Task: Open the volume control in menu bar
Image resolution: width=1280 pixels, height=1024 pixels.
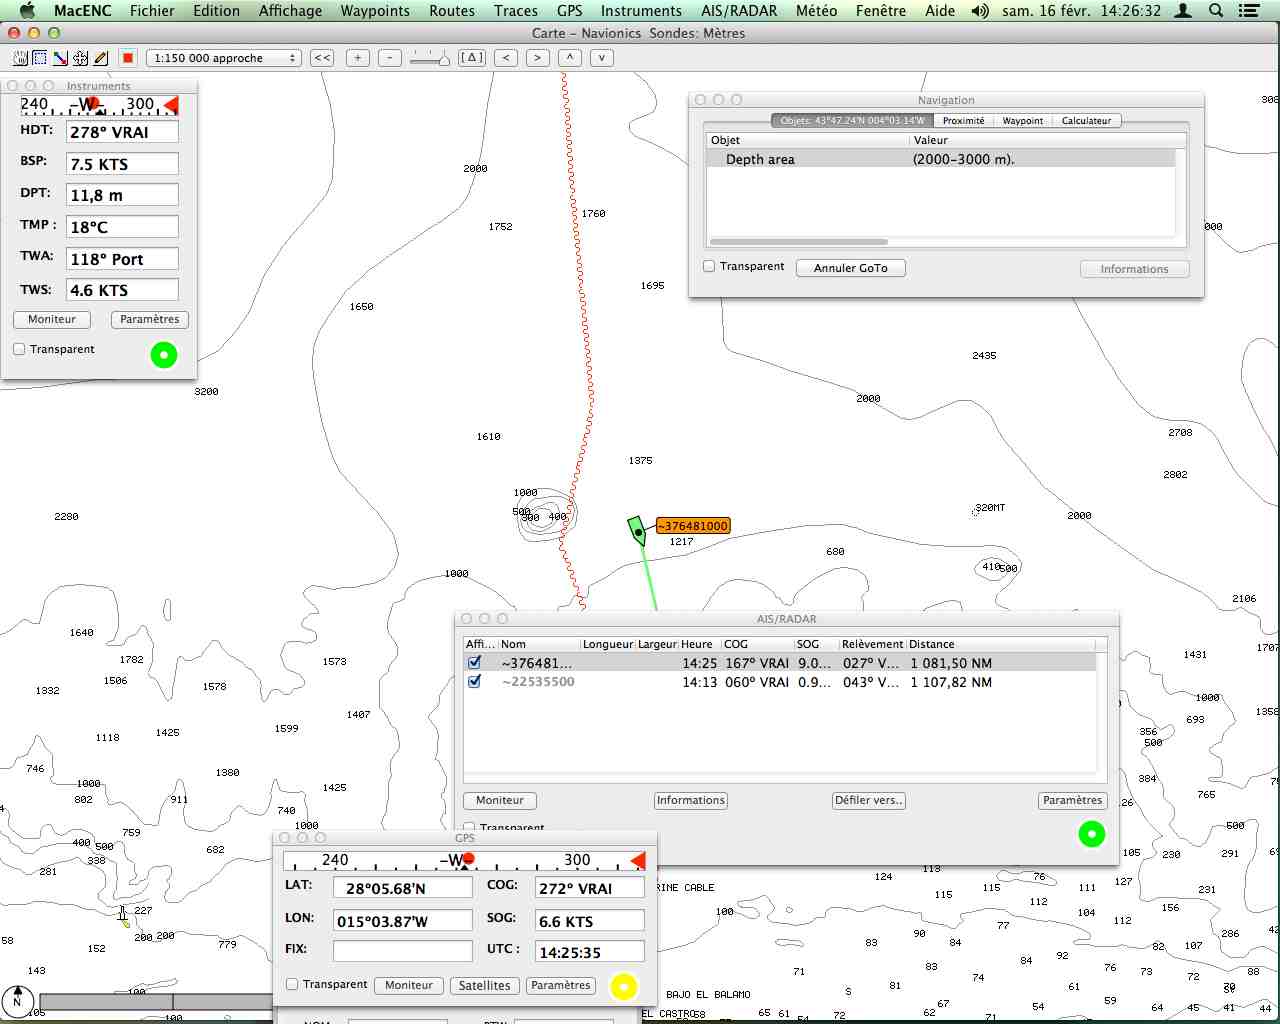Action: (980, 11)
